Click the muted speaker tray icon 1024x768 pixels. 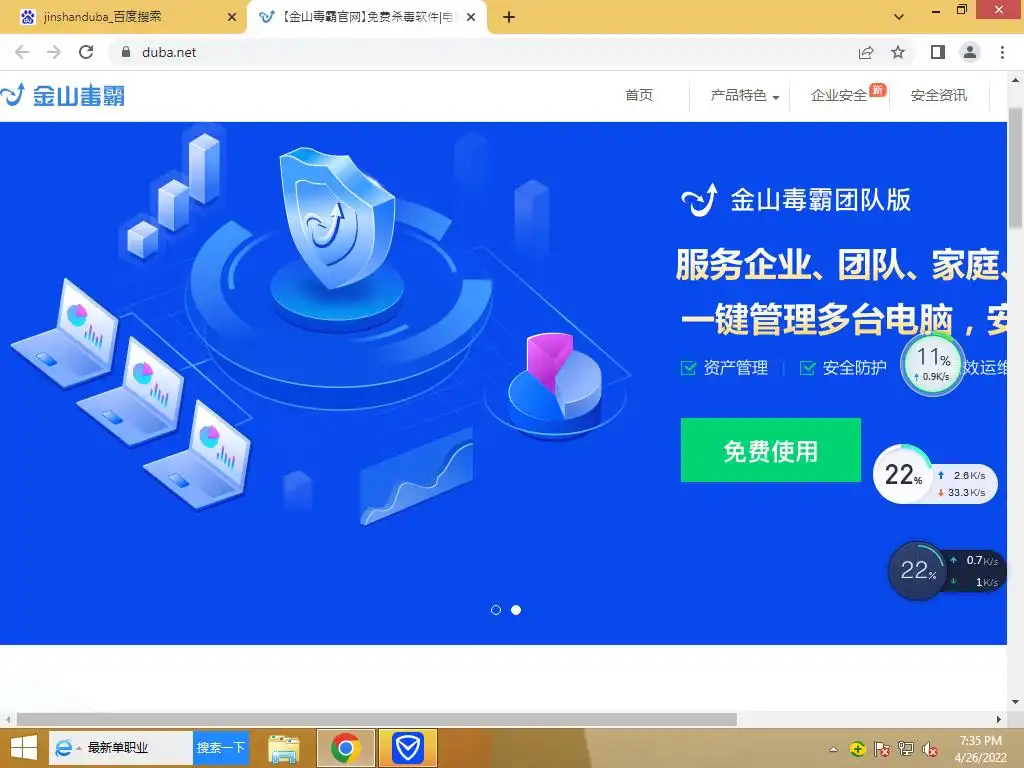click(x=930, y=749)
